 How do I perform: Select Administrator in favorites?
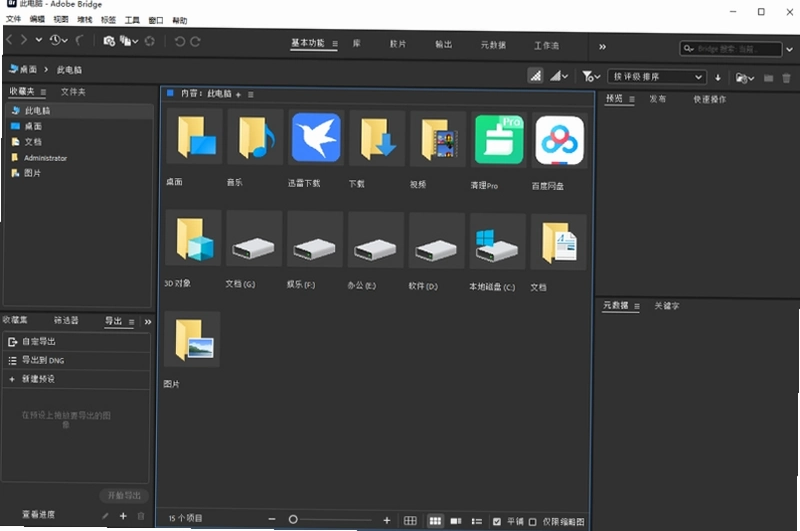(80, 158)
